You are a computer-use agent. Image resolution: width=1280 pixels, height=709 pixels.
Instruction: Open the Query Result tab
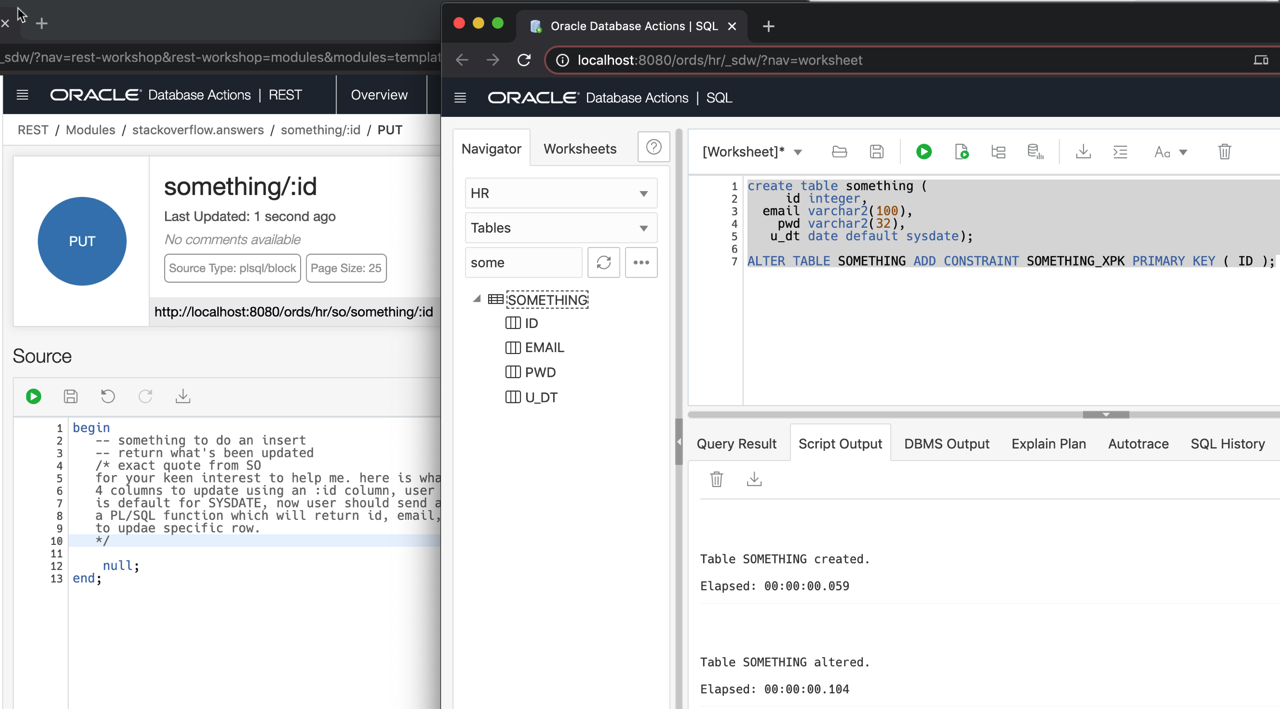coord(737,444)
